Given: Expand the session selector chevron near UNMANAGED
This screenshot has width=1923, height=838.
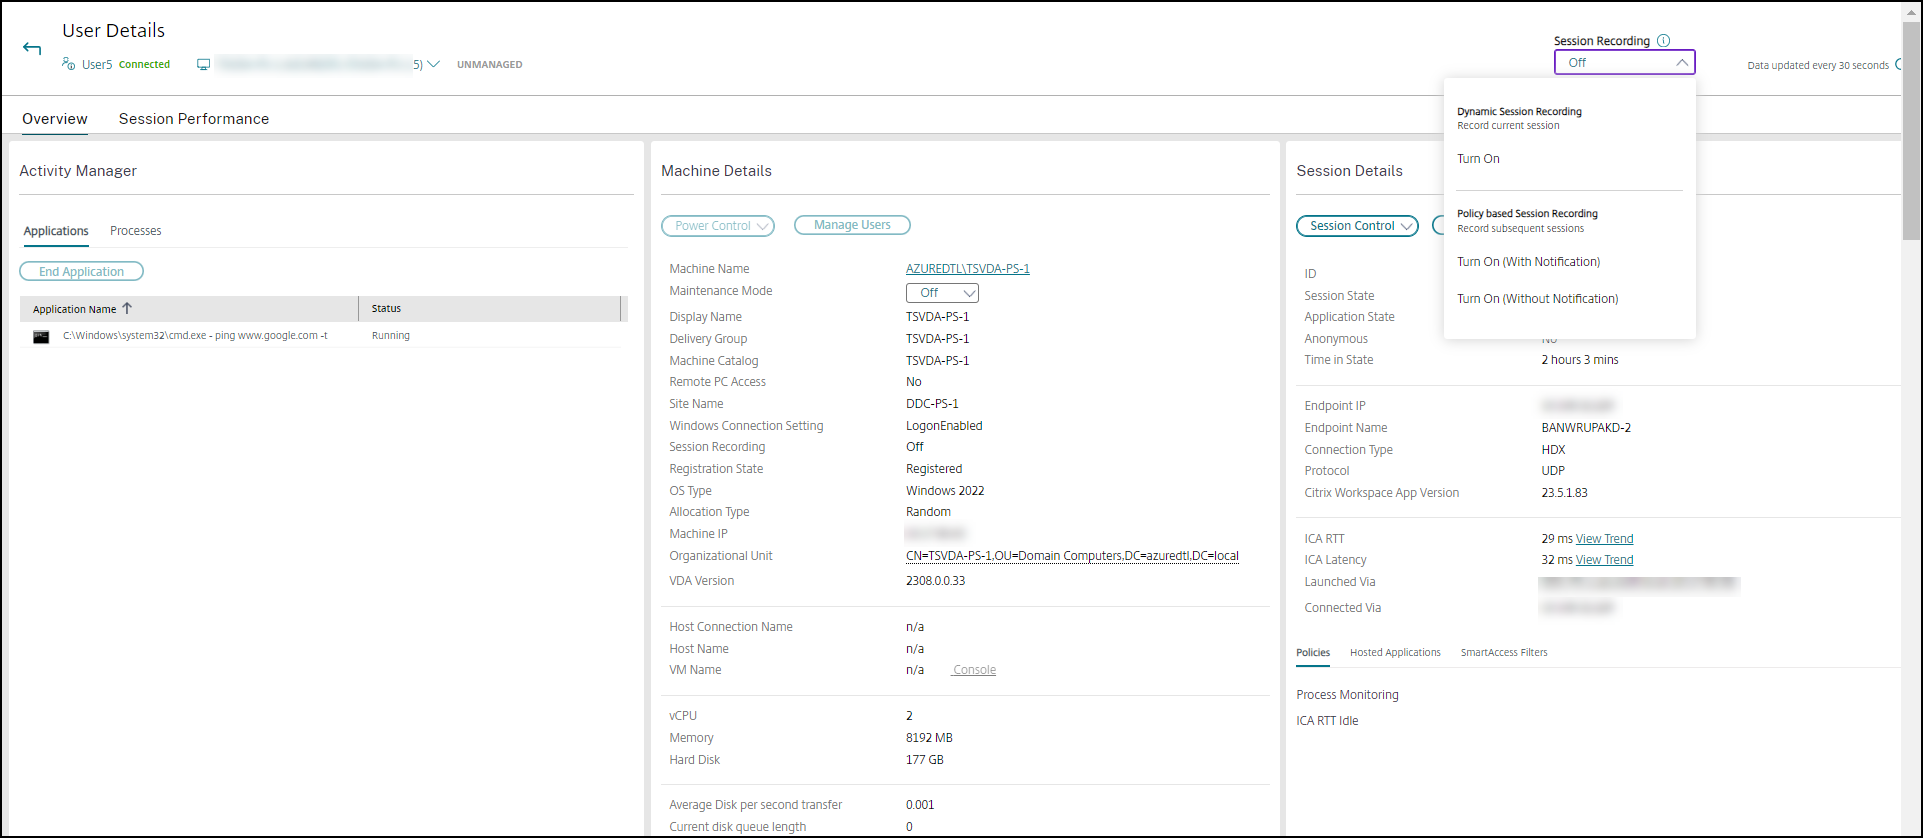Looking at the screenshot, I should point(433,64).
